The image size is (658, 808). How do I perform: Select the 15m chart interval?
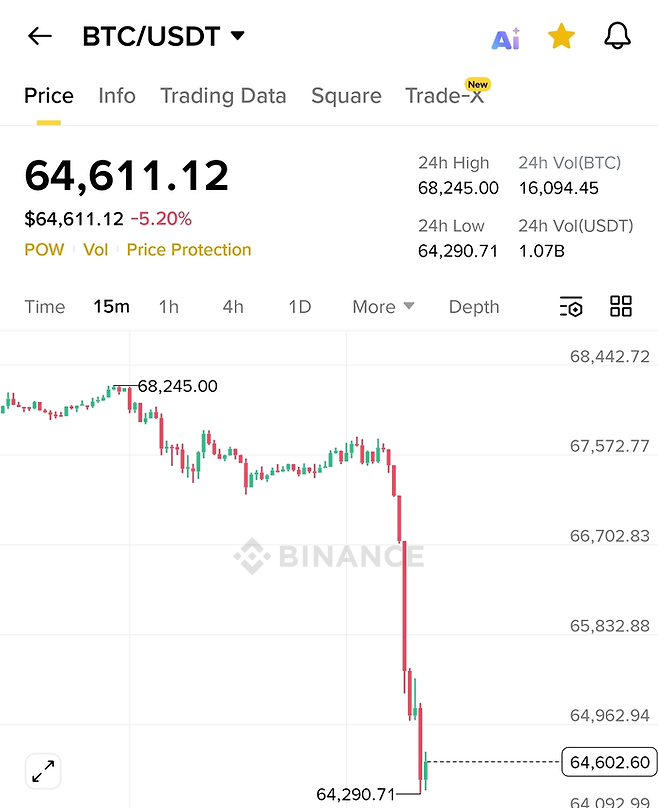tap(111, 307)
